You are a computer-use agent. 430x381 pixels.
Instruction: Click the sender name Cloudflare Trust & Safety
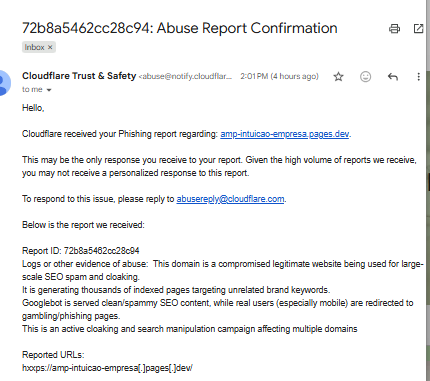[x=79, y=76]
